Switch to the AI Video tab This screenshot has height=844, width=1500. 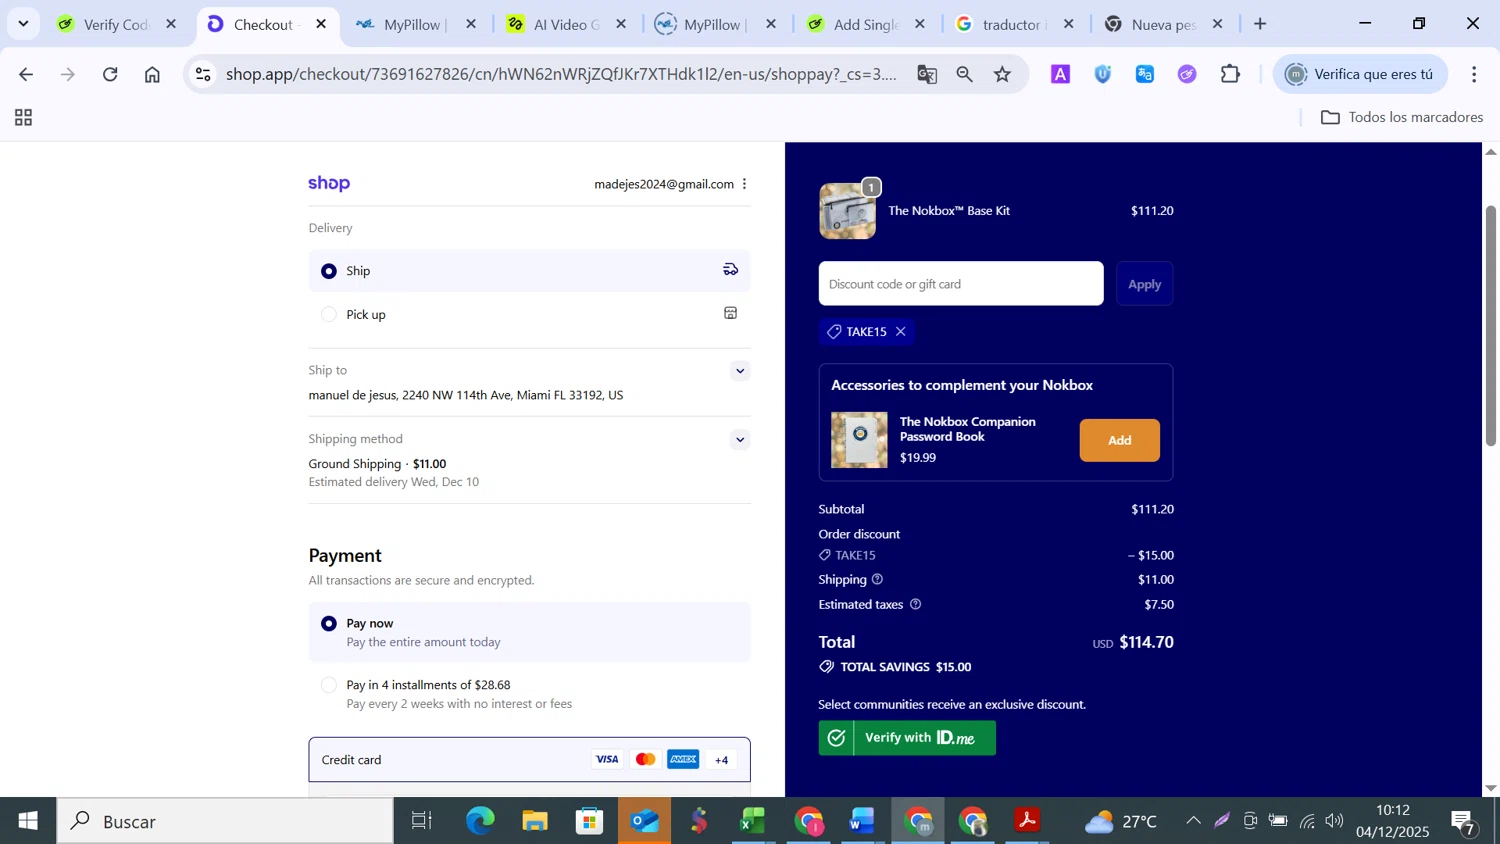[566, 24]
